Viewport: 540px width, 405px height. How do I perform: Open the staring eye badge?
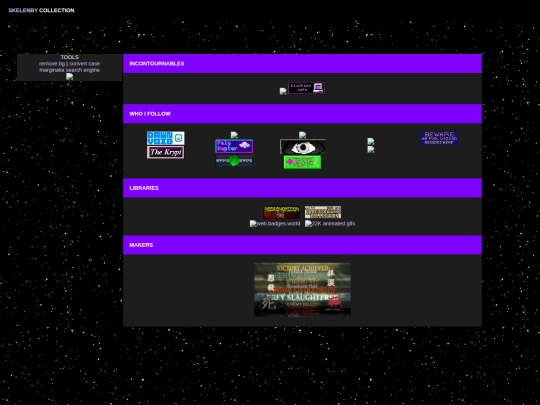(302, 147)
